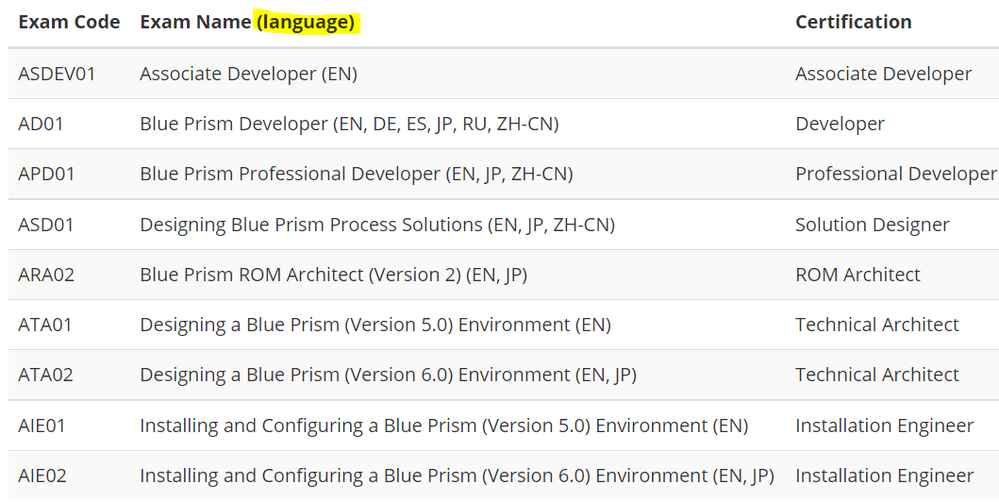Select exam code AIE02
This screenshot has width=999, height=502.
coord(43,475)
